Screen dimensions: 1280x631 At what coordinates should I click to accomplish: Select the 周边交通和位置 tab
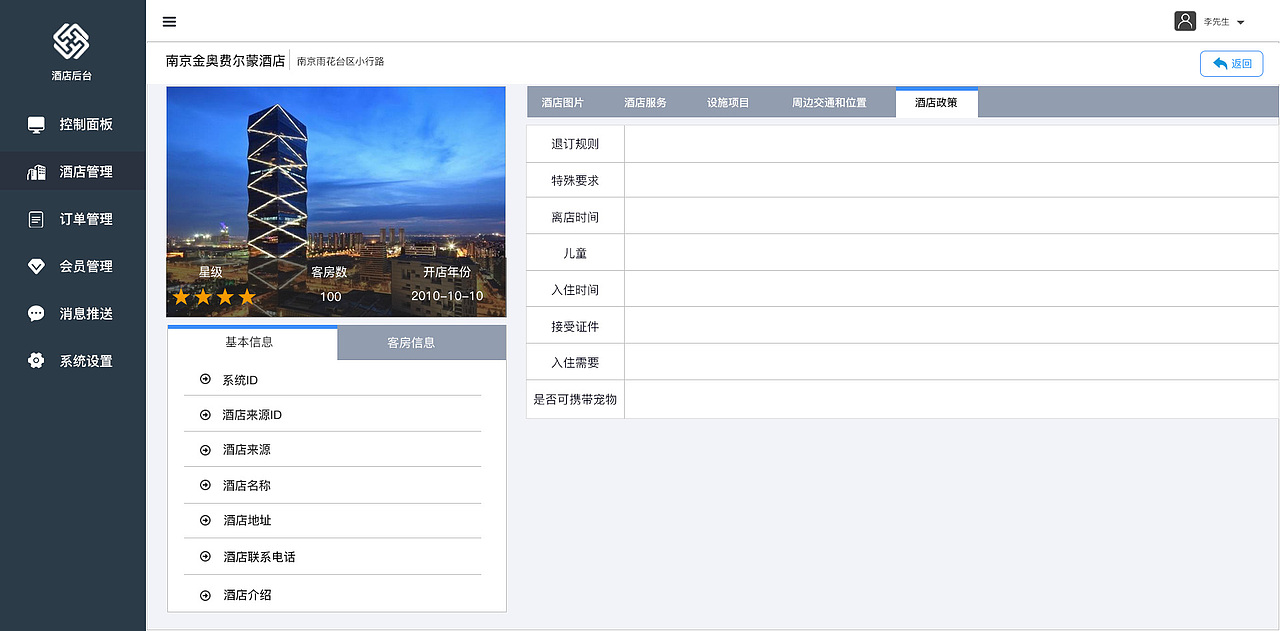click(x=831, y=101)
